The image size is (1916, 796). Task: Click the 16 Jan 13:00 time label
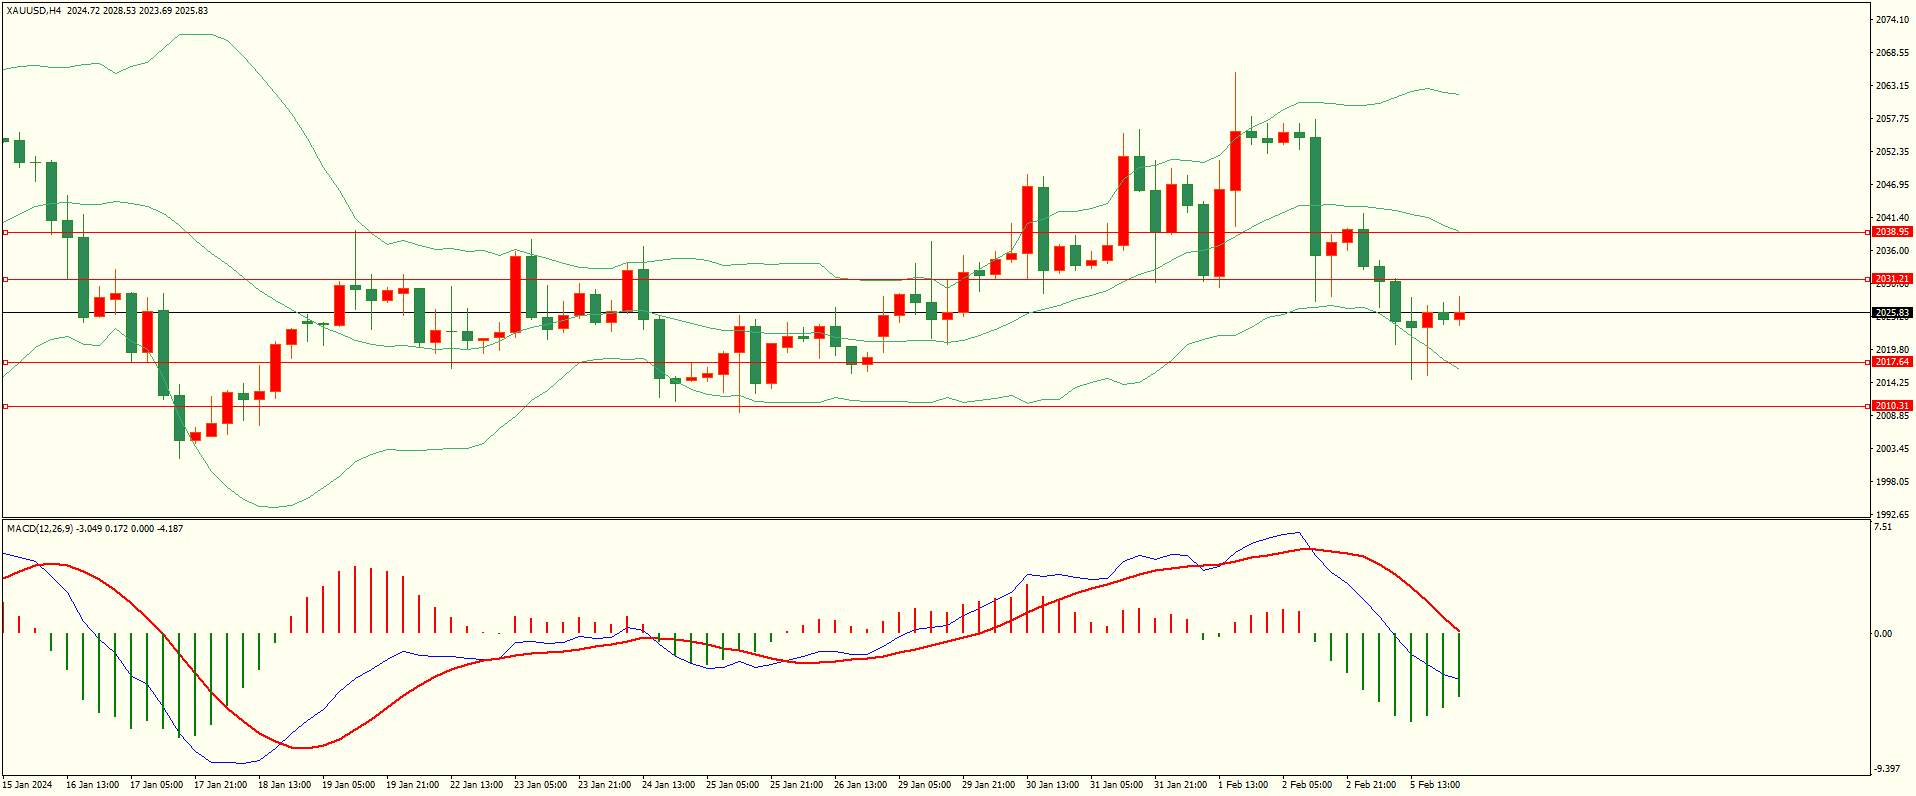93,785
